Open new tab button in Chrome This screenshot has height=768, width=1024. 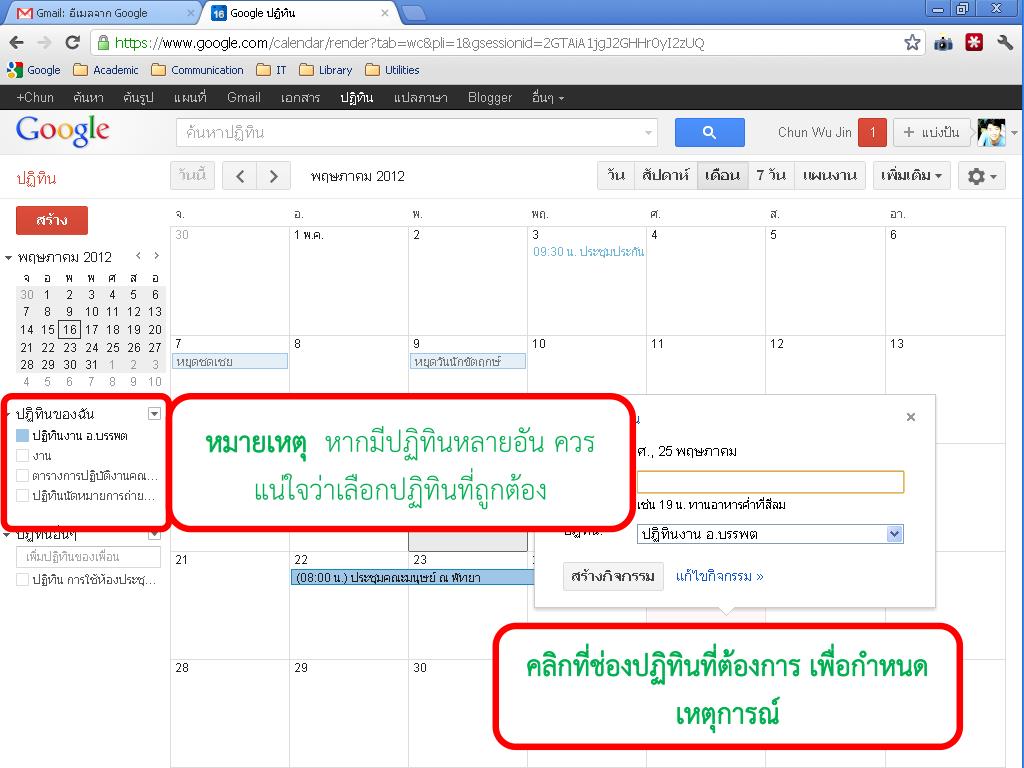point(413,12)
